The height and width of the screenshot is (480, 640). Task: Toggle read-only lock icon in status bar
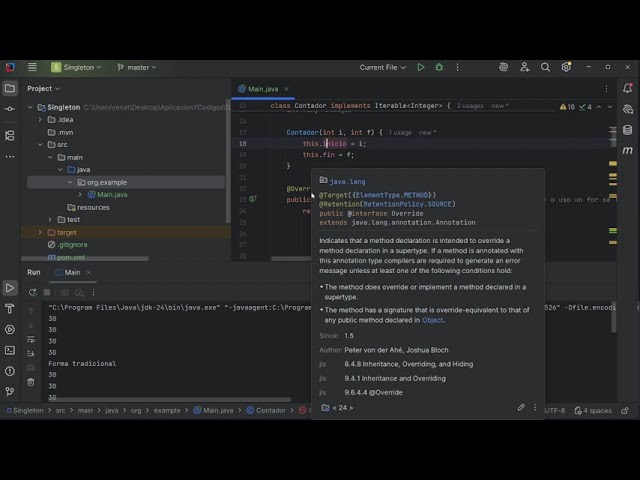pos(625,411)
